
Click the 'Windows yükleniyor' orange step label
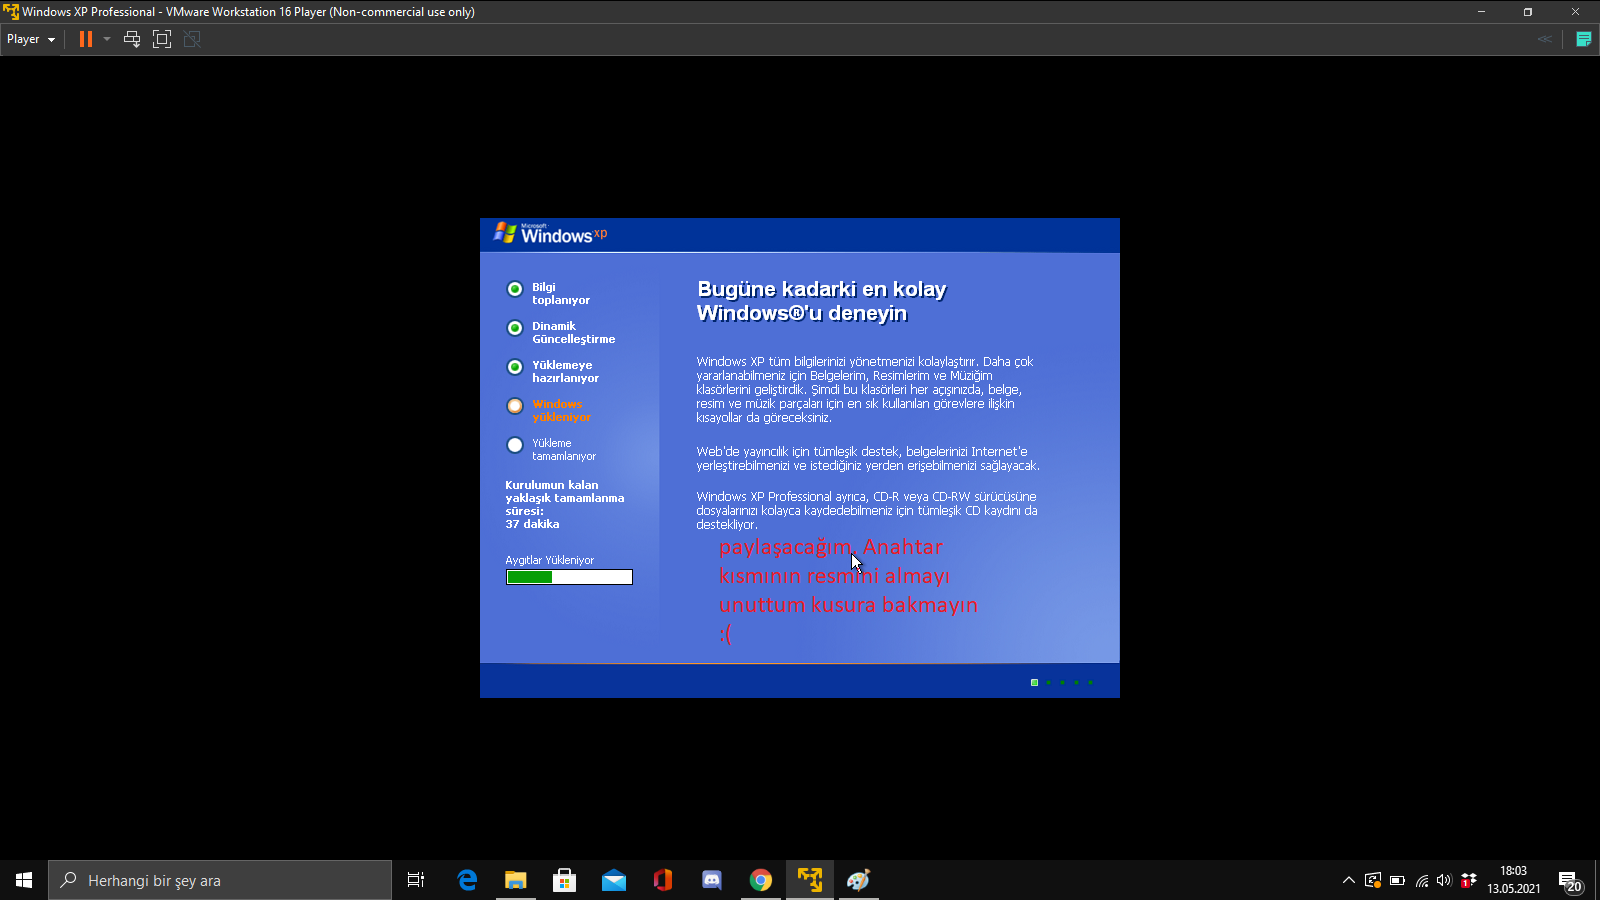click(561, 410)
